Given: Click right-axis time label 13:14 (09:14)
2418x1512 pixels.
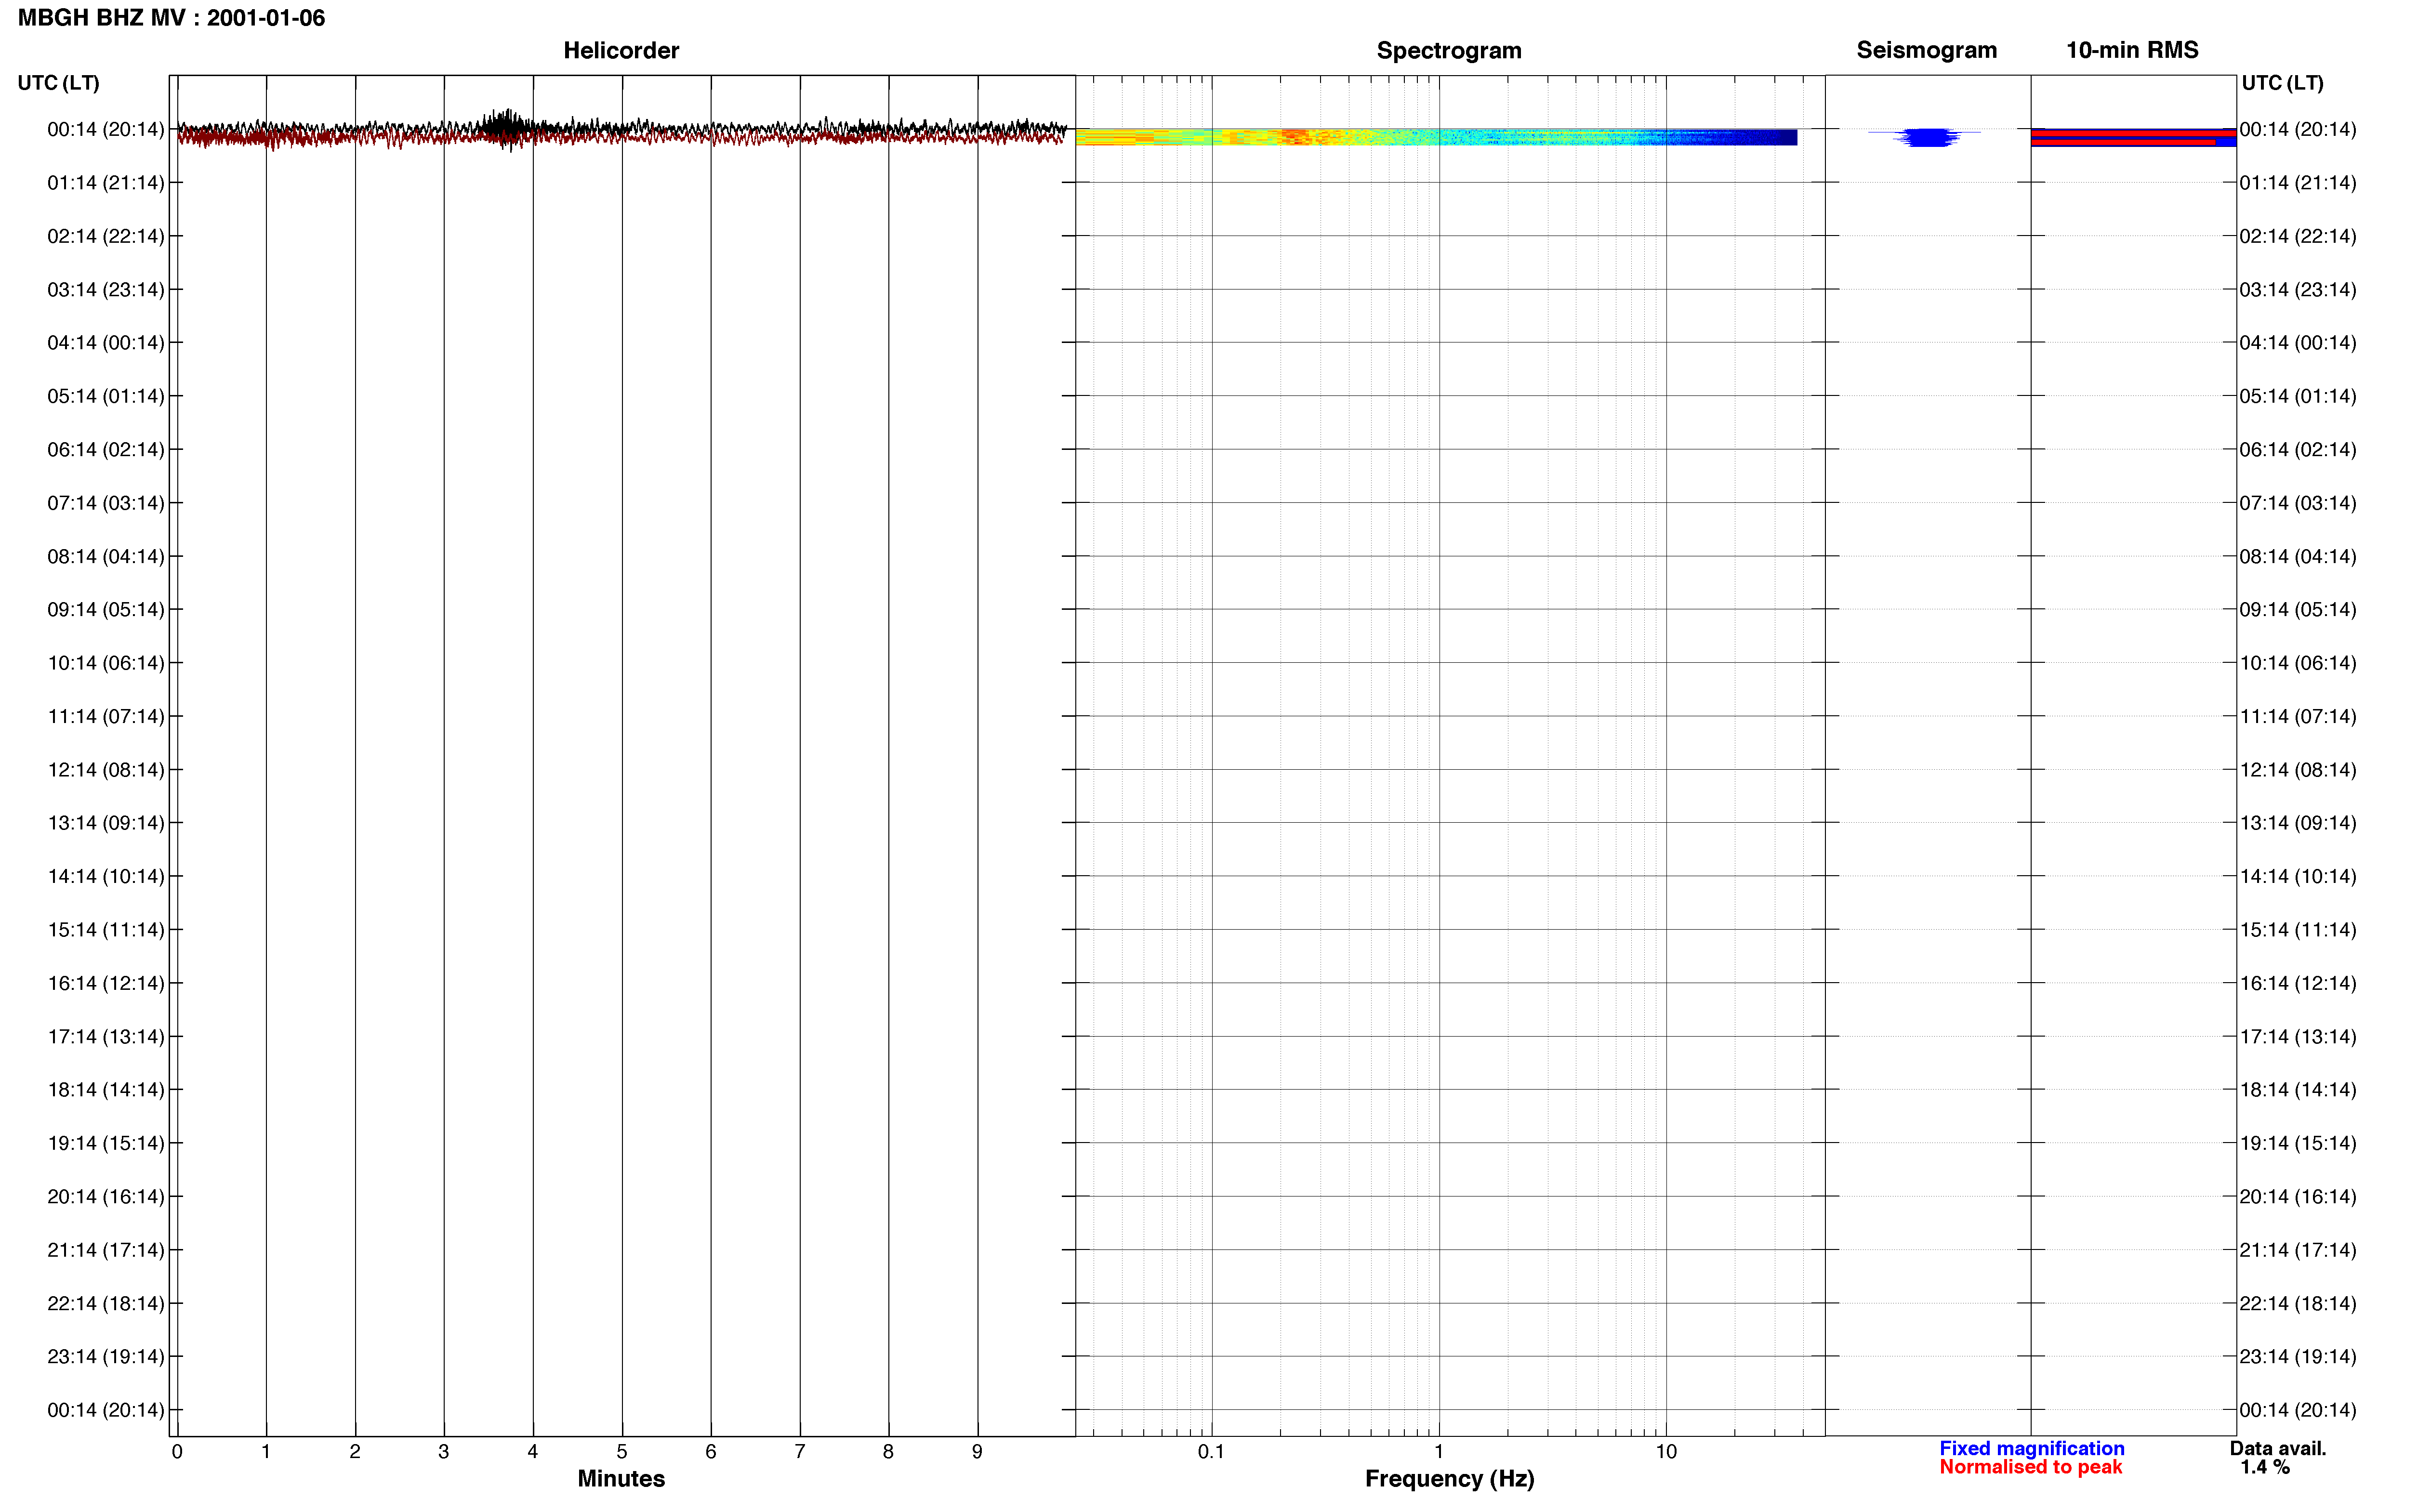Looking at the screenshot, I should pyautogui.click(x=2298, y=823).
